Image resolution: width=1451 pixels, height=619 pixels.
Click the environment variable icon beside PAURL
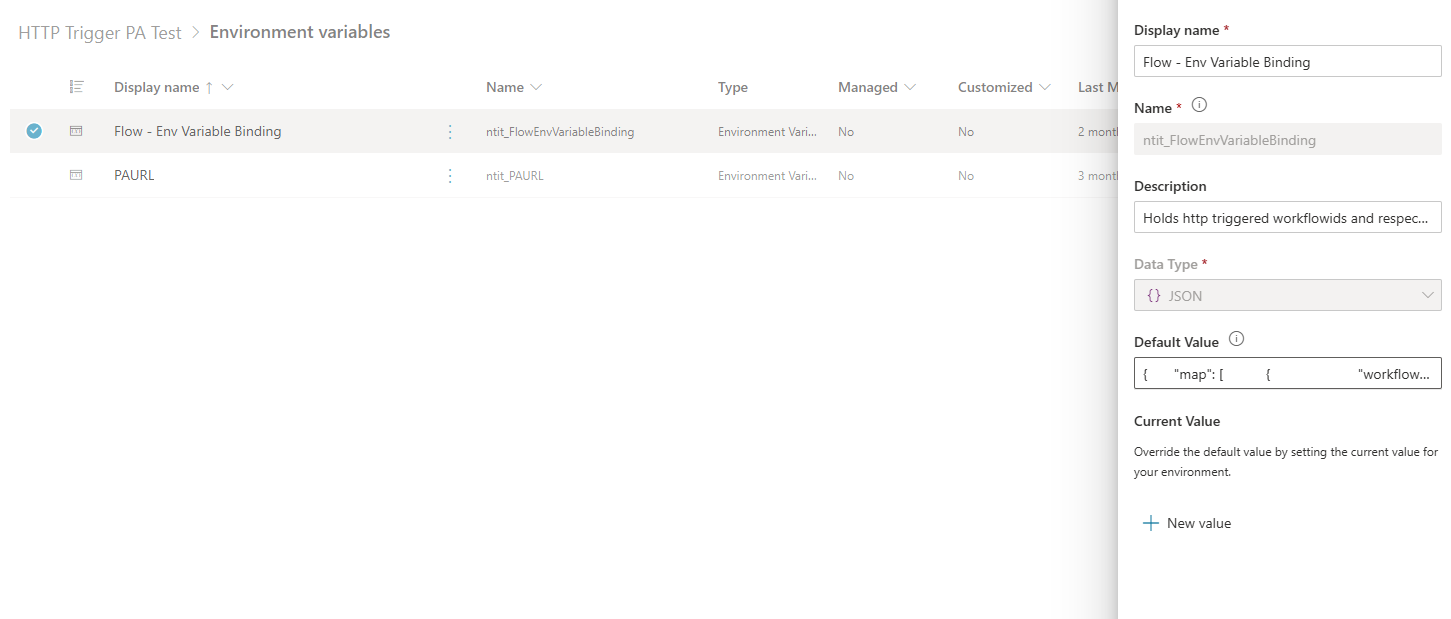tap(77, 175)
